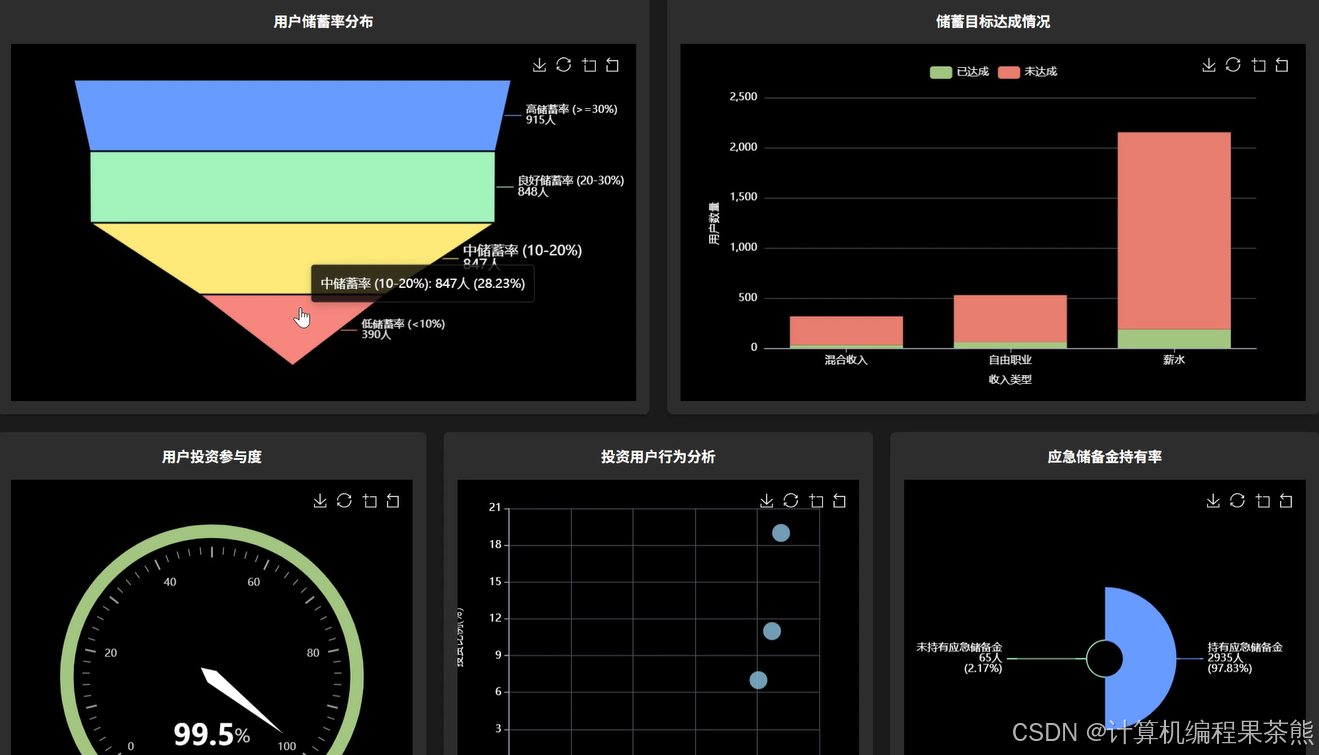1319x755 pixels.
Task: Click the 2,500 y-axis value
Action: (743, 97)
